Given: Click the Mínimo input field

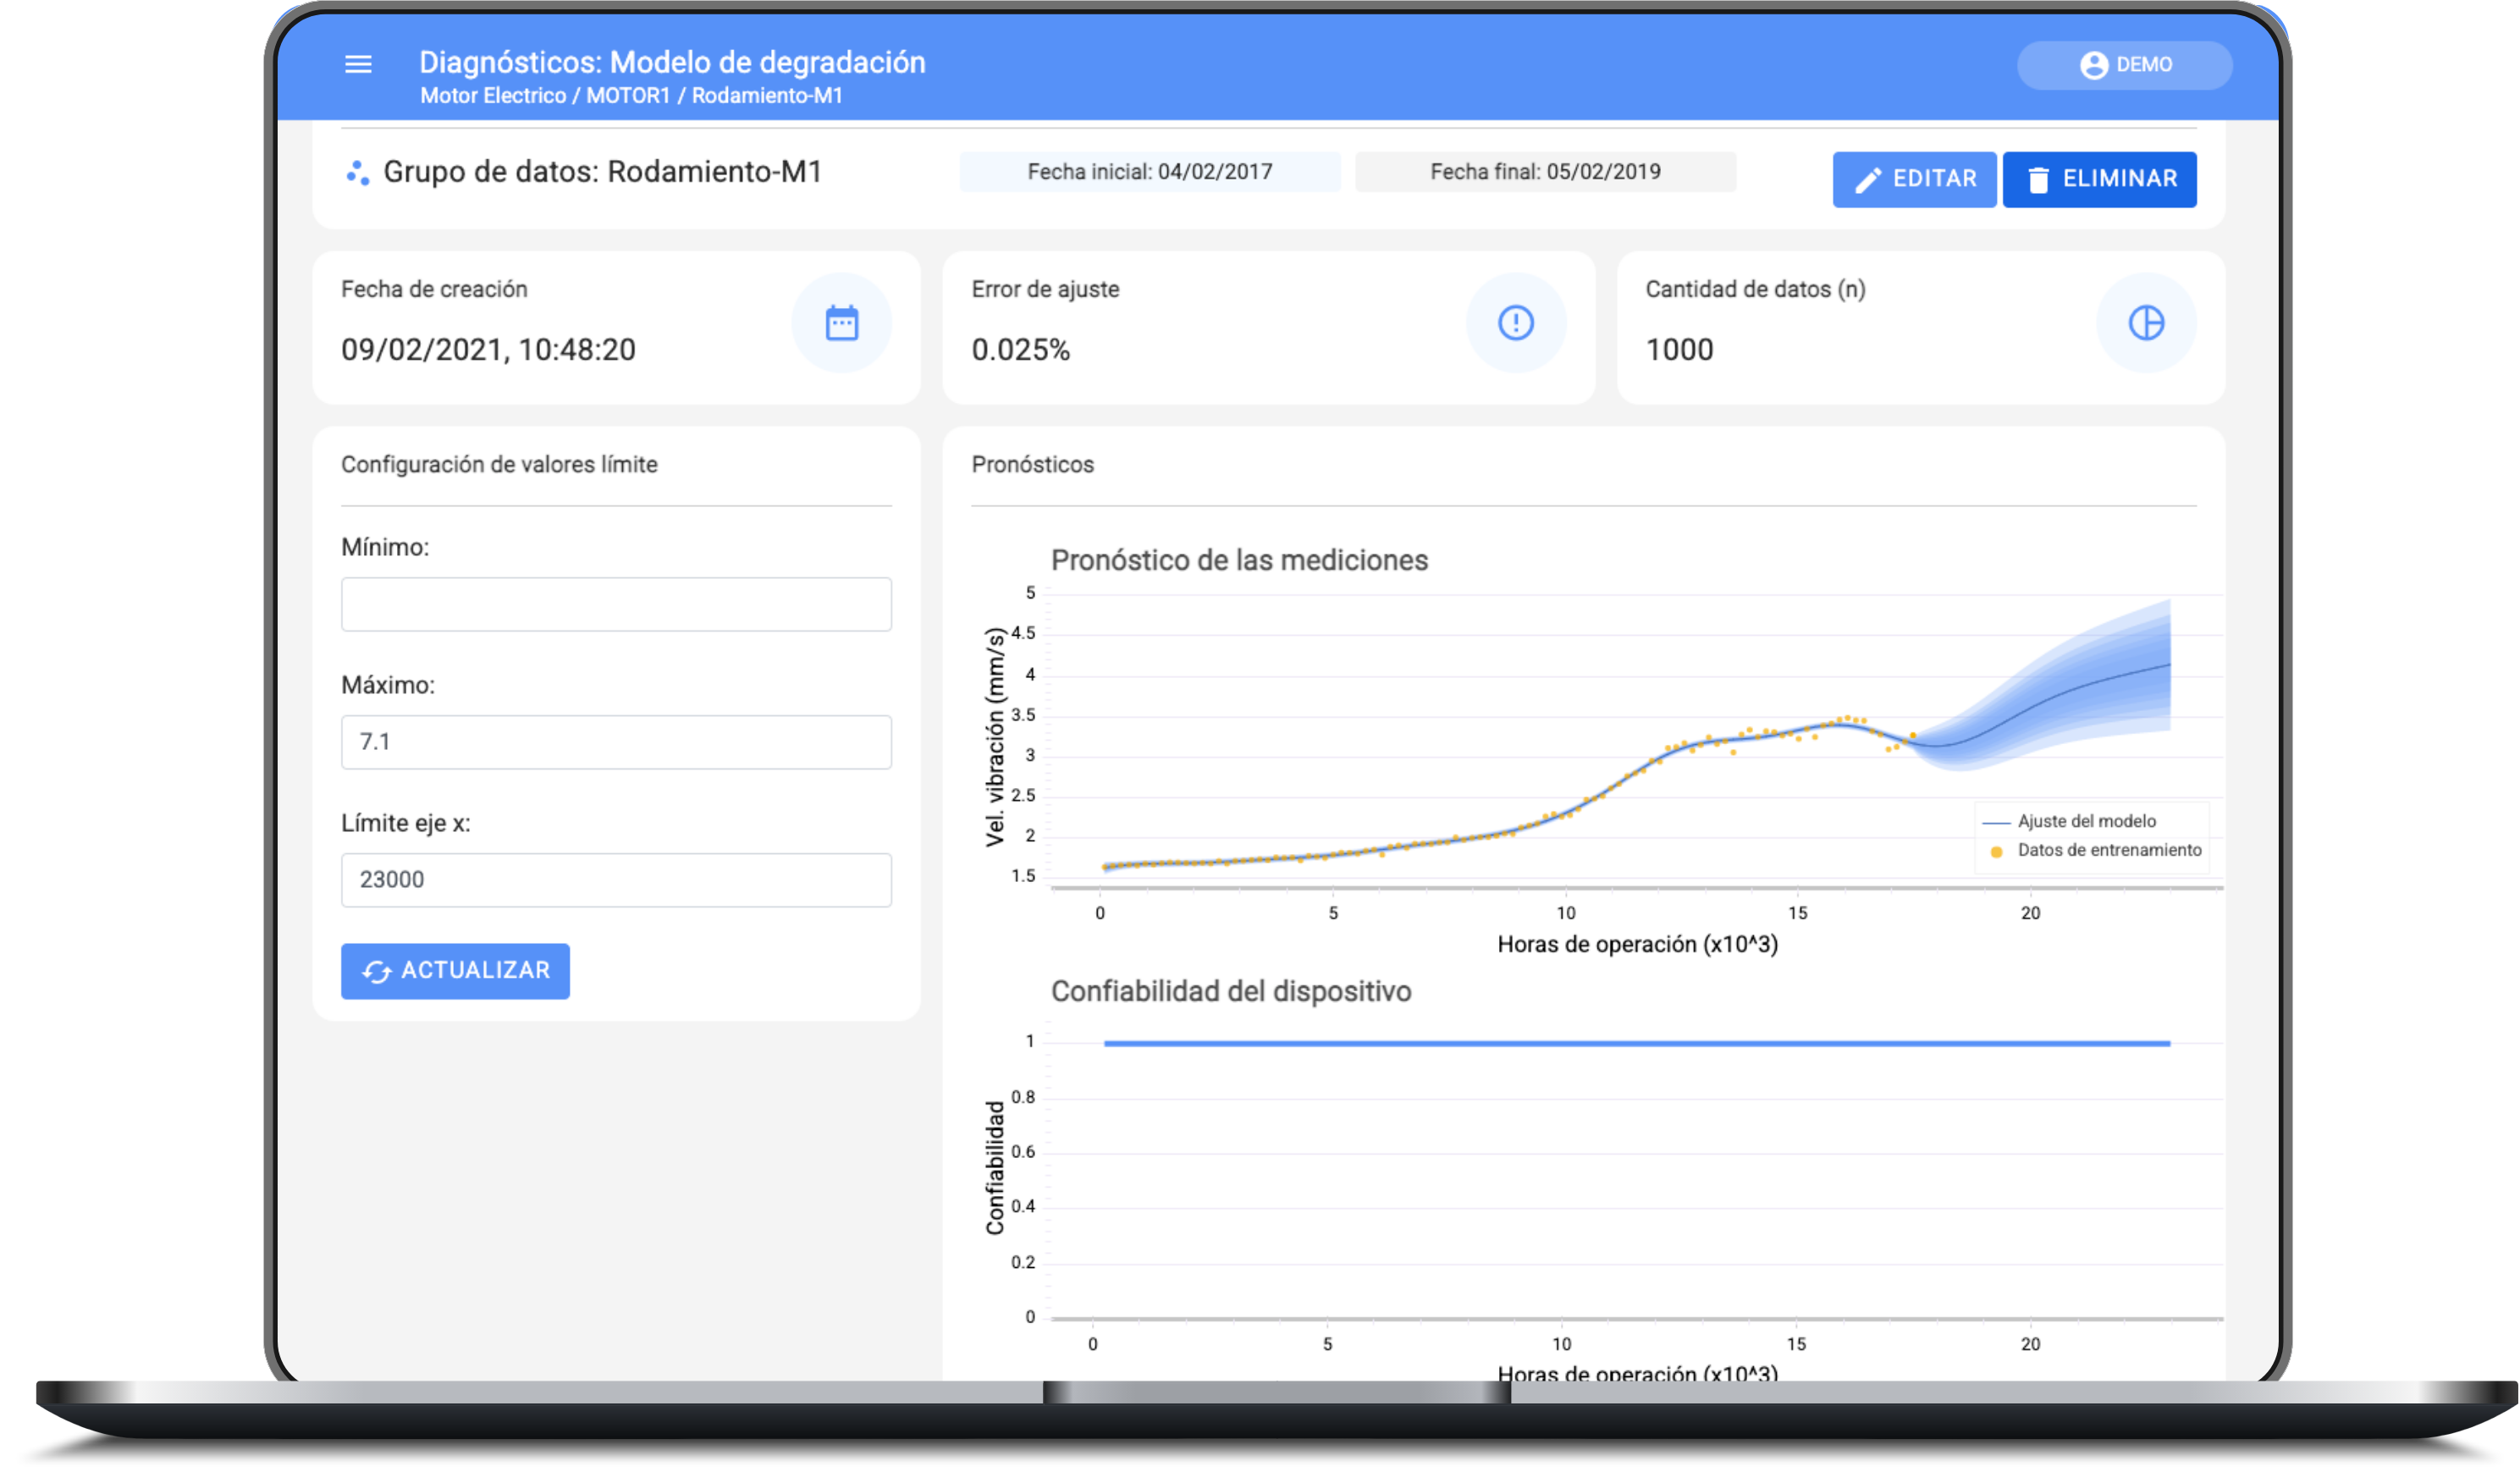Looking at the screenshot, I should 616,604.
